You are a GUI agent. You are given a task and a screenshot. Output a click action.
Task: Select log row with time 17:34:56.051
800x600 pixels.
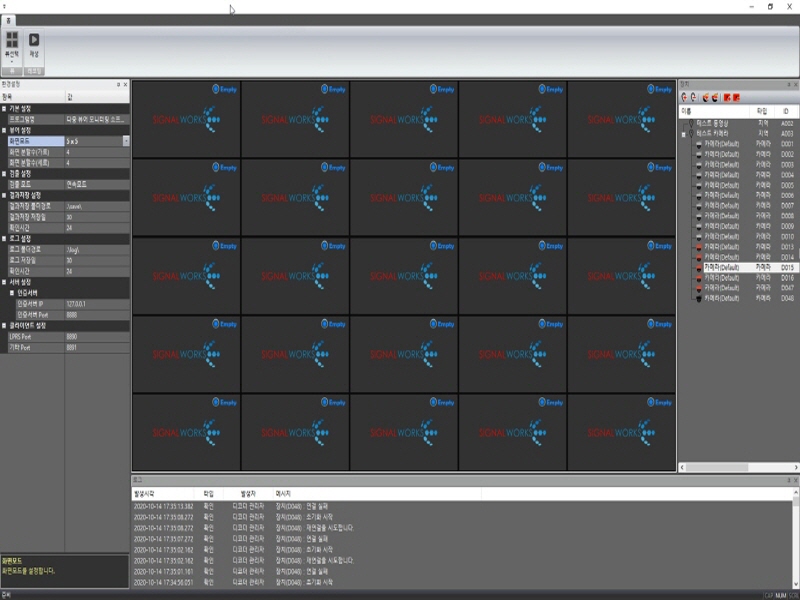(462, 582)
